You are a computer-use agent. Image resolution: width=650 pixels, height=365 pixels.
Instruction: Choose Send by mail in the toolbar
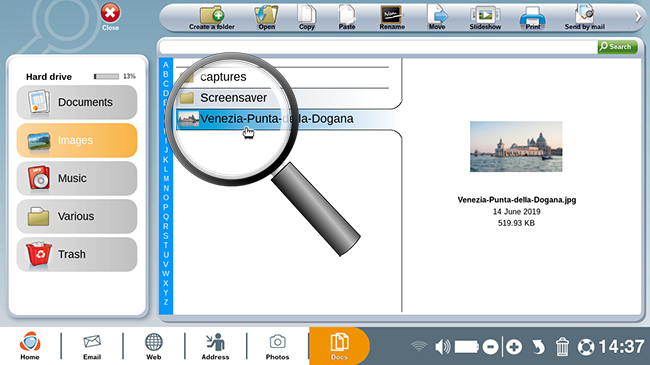pos(585,18)
